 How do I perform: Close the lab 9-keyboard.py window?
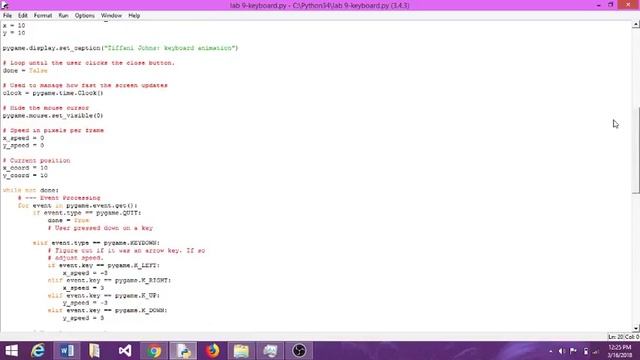pos(628,5)
